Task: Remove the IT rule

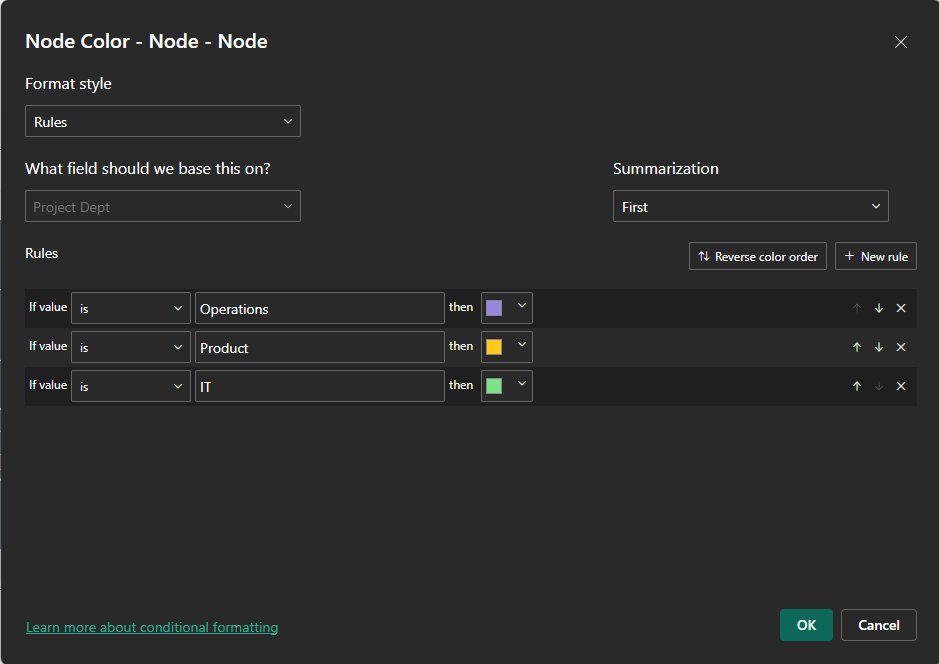Action: [901, 386]
